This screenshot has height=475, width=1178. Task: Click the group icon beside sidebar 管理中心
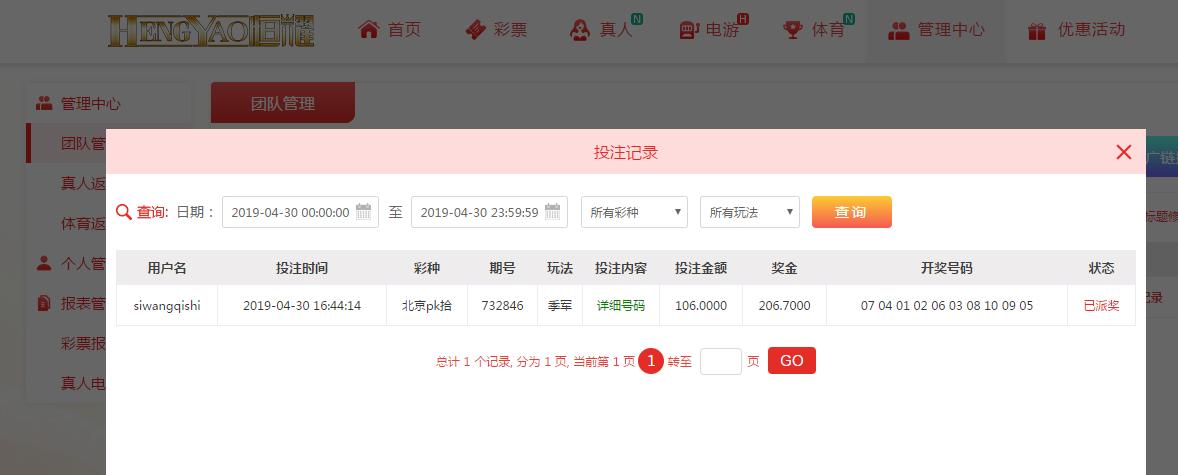click(x=44, y=104)
